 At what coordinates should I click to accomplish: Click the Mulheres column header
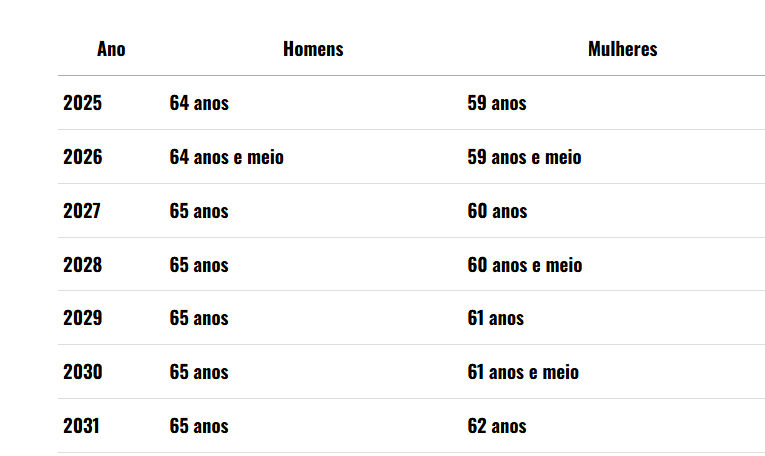click(x=623, y=49)
